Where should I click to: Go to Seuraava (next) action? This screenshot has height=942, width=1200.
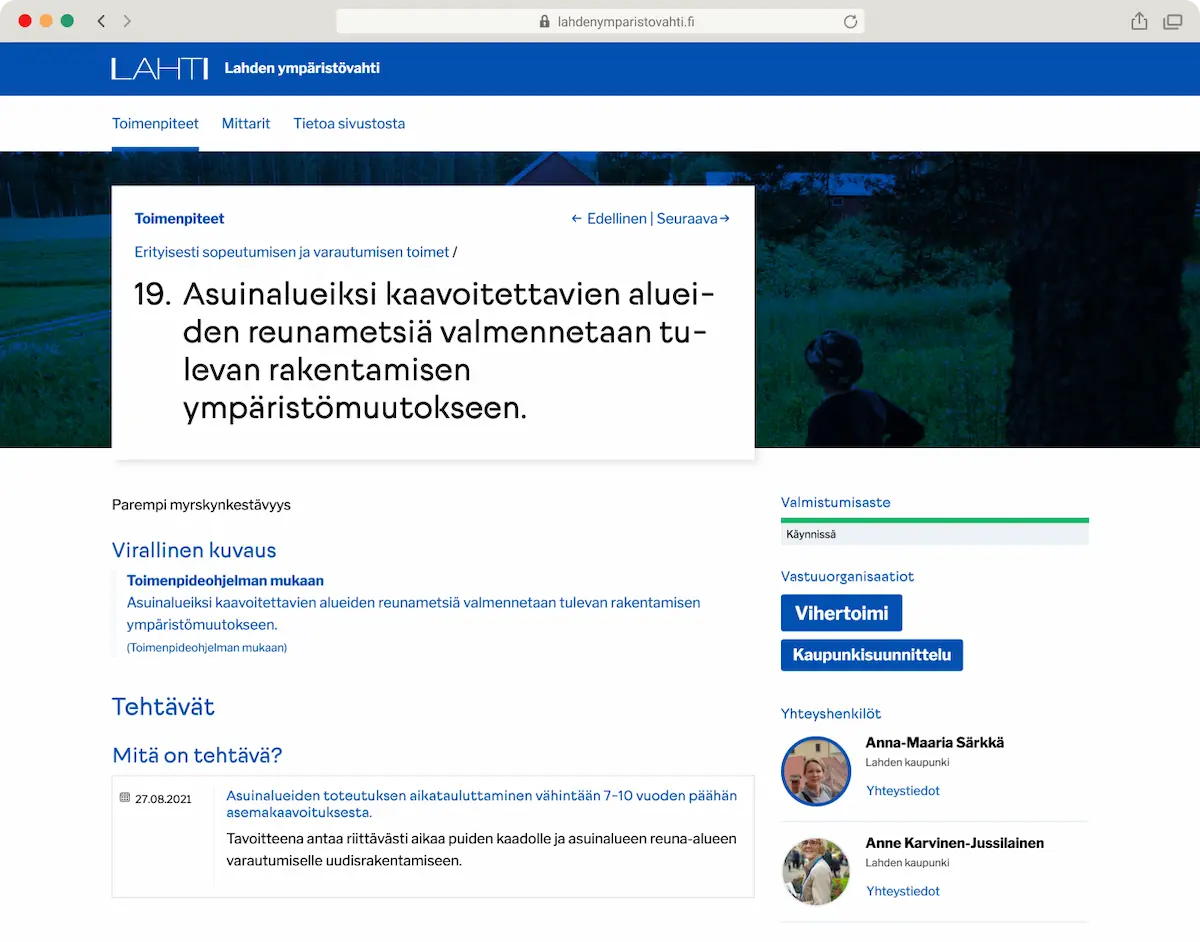pyautogui.click(x=693, y=218)
